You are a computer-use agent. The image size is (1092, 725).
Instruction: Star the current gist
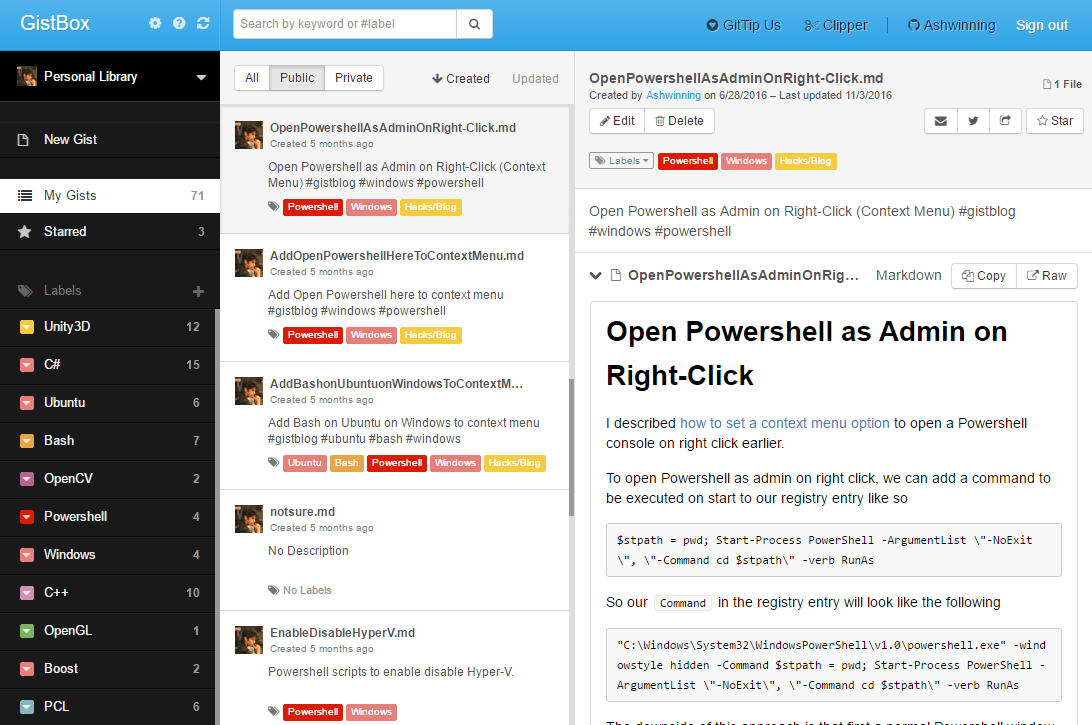[1054, 121]
